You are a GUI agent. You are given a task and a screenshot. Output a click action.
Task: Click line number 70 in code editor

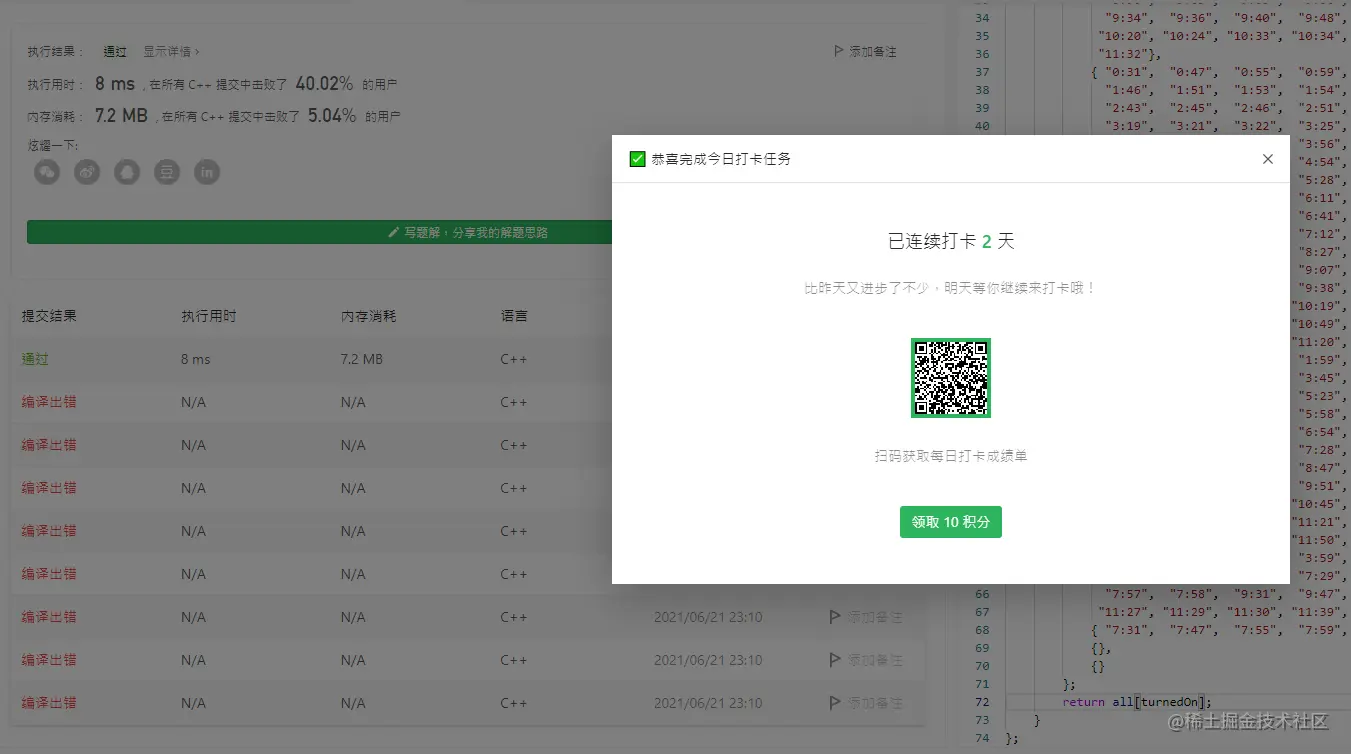[x=981, y=666]
